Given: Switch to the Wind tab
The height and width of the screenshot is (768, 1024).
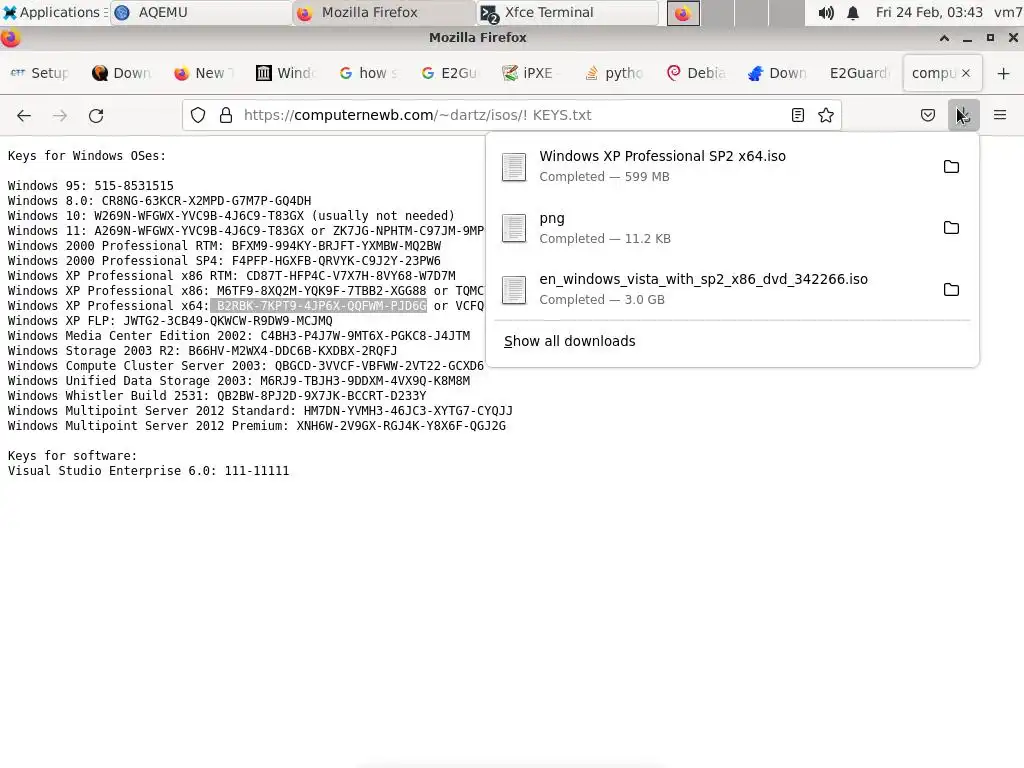Looking at the screenshot, I should coord(286,73).
